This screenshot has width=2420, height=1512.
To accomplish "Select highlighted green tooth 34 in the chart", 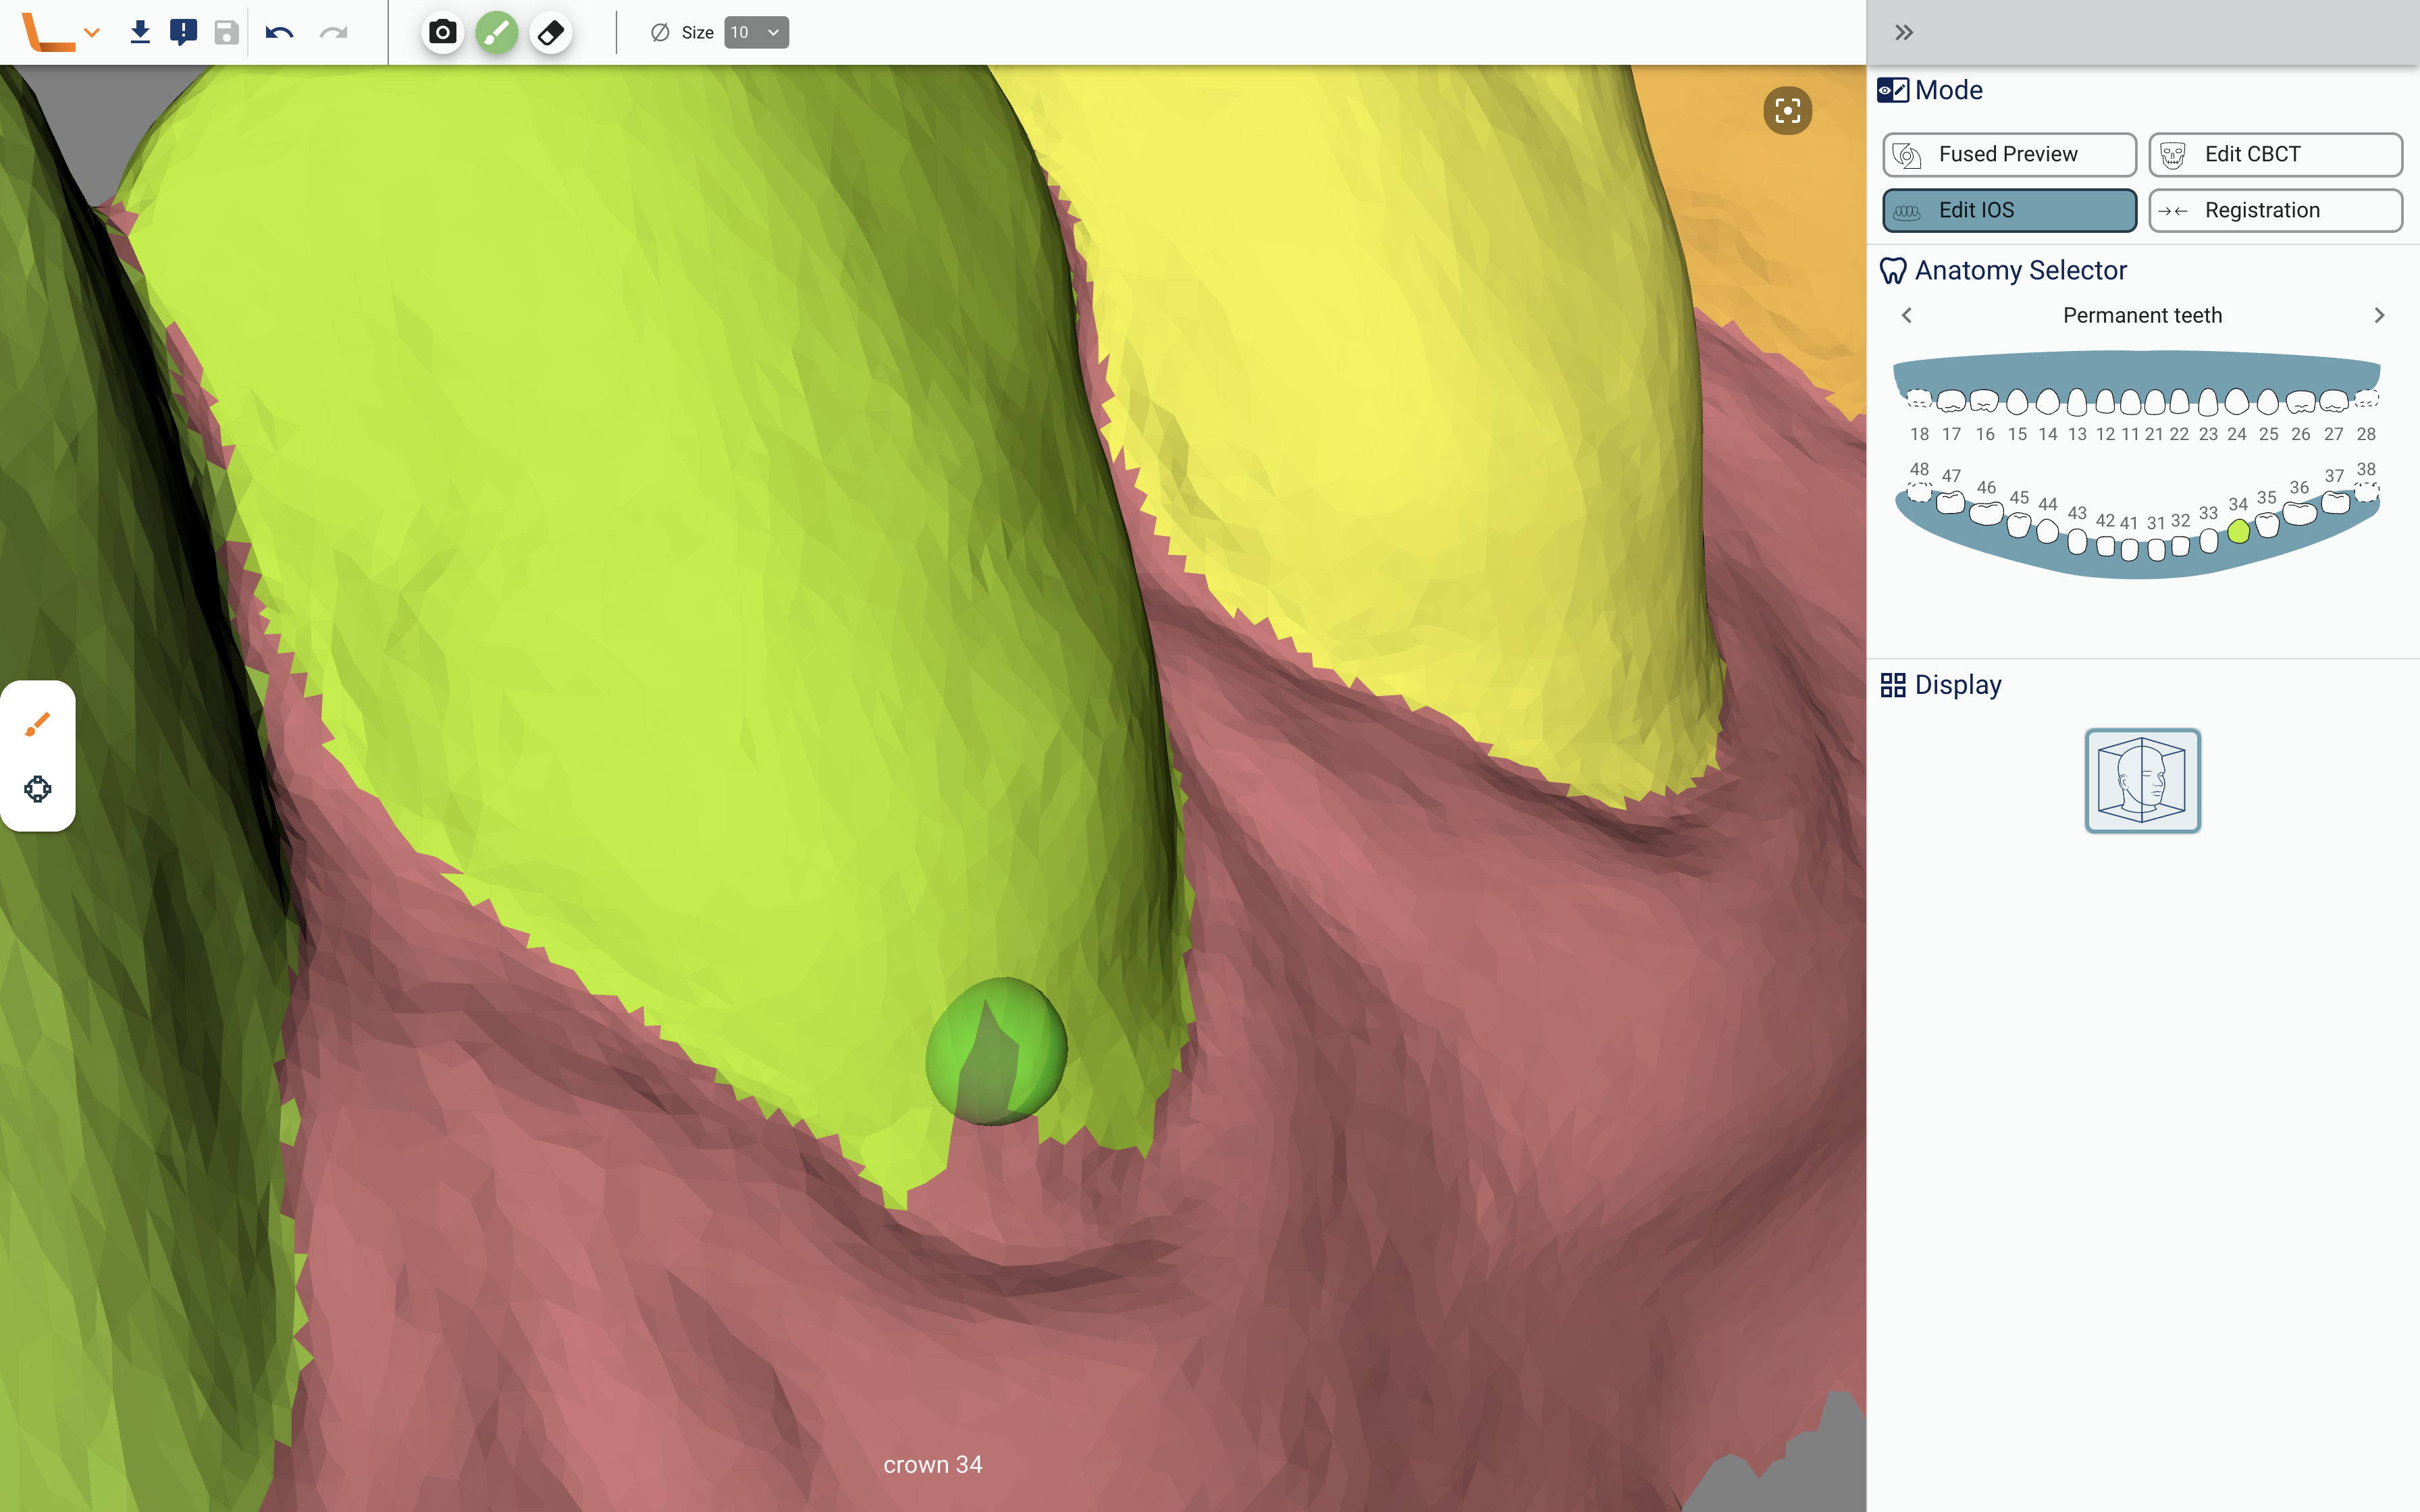I will coord(2239,532).
